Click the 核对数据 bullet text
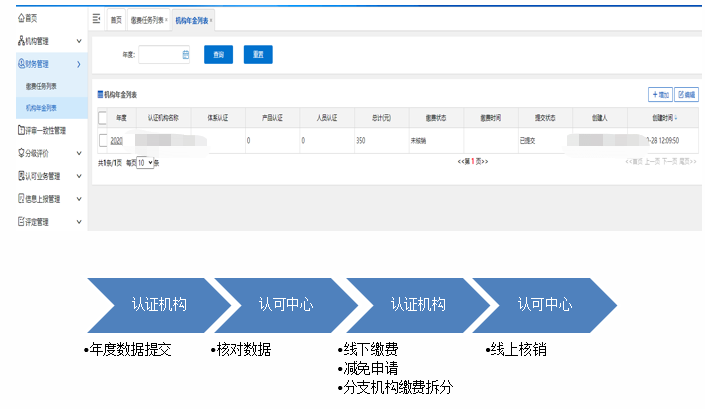This screenshot has height=409, width=705. pyautogui.click(x=244, y=349)
